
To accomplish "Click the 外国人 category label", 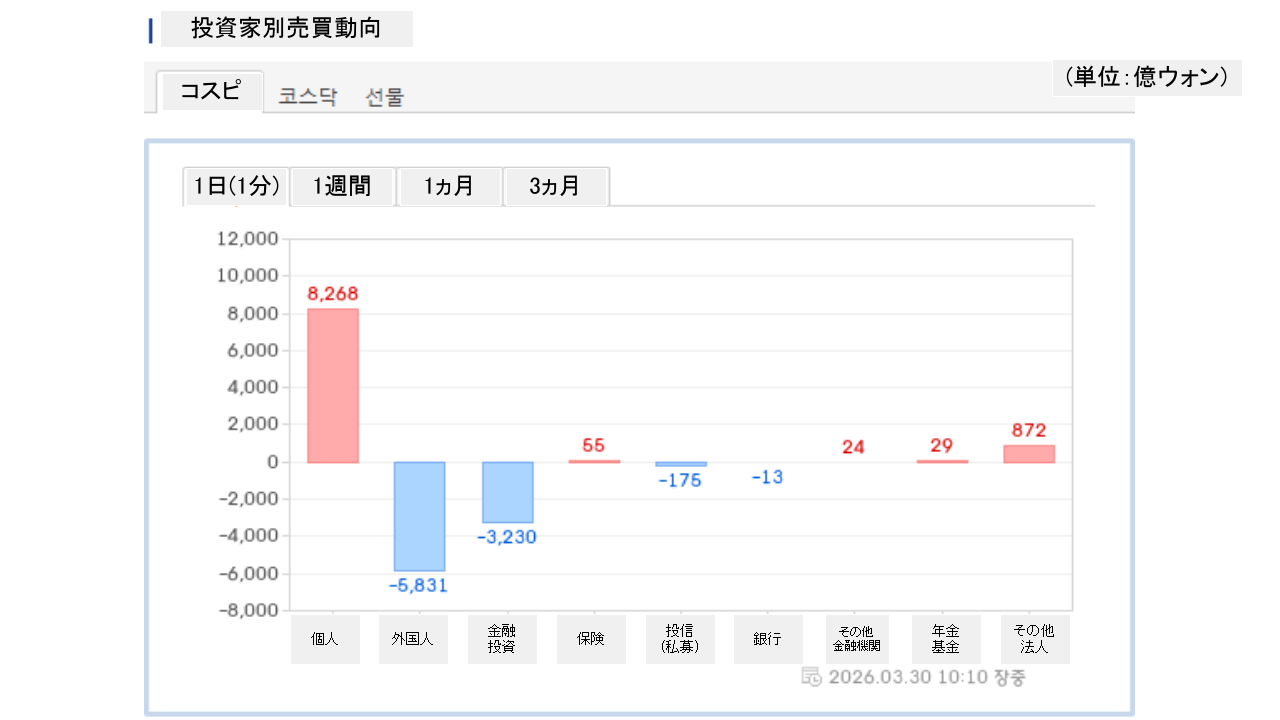I will point(414,639).
